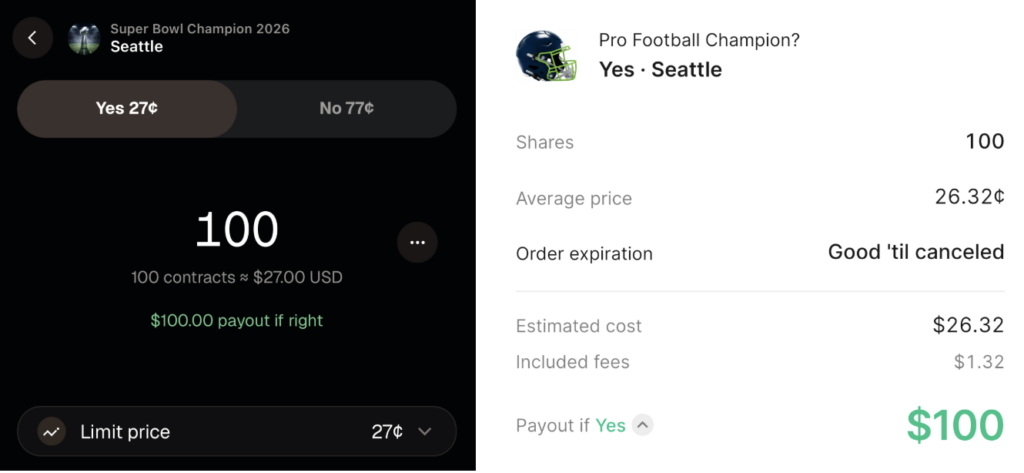This screenshot has height=473, width=1024.
Task: Click the 100 contracts amount field
Action: pyautogui.click(x=237, y=230)
